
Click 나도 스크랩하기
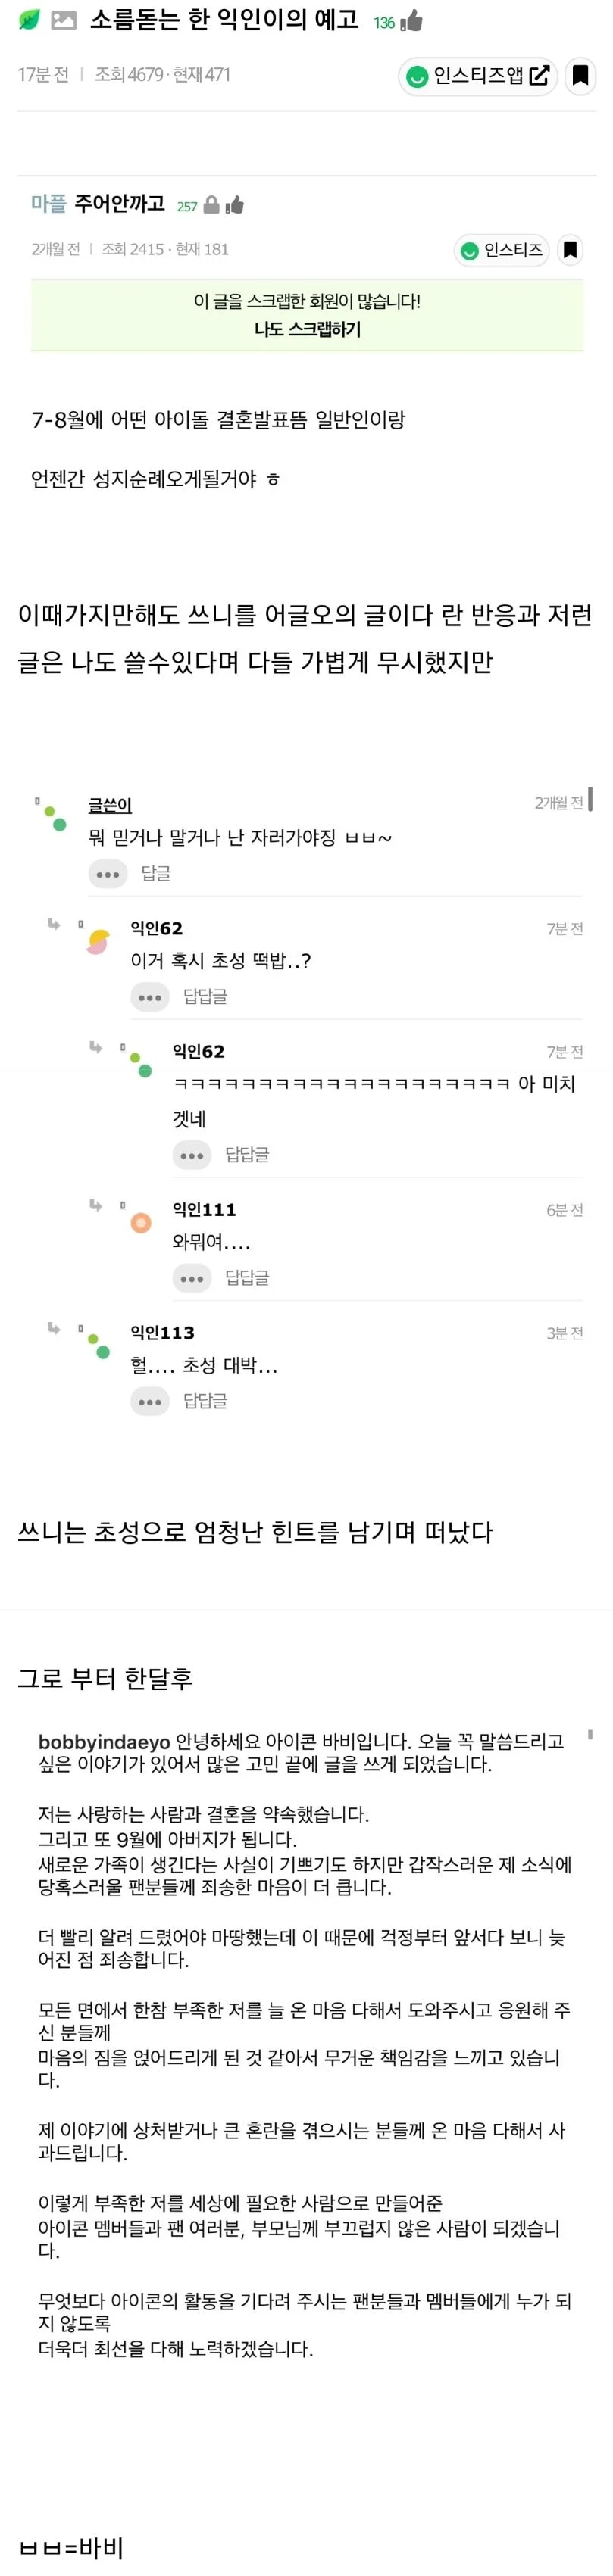(307, 329)
